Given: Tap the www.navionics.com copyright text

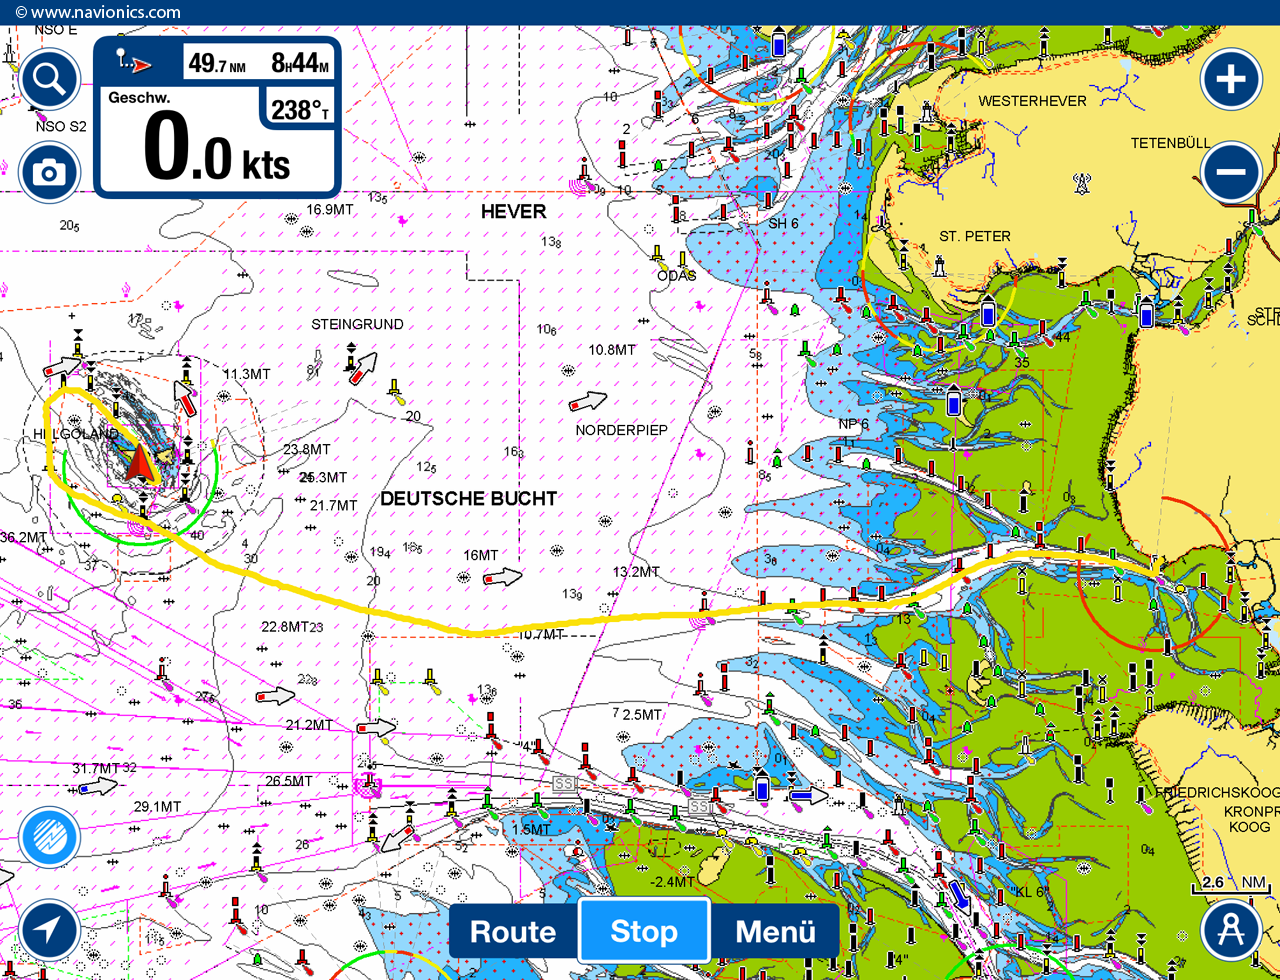Looking at the screenshot, I should coord(99,13).
